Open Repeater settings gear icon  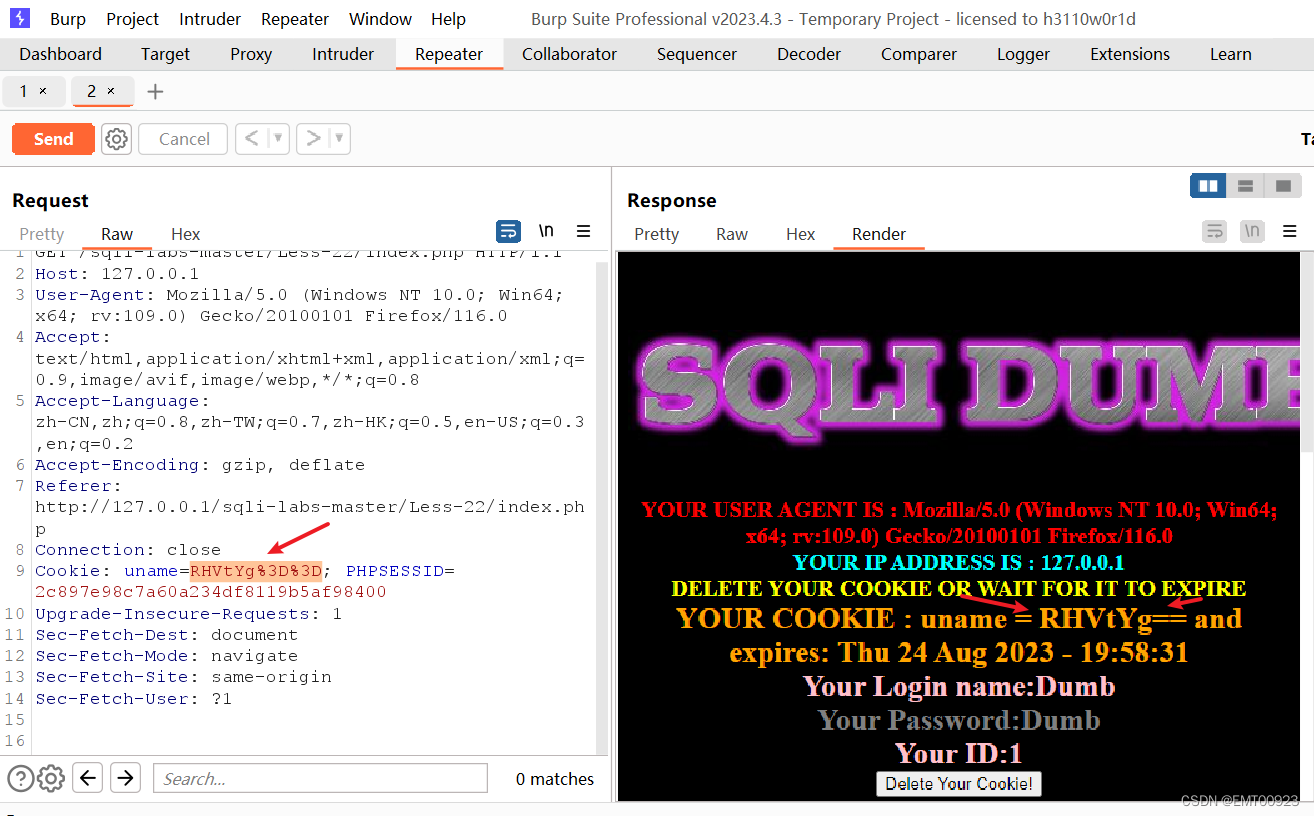pyautogui.click(x=117, y=139)
